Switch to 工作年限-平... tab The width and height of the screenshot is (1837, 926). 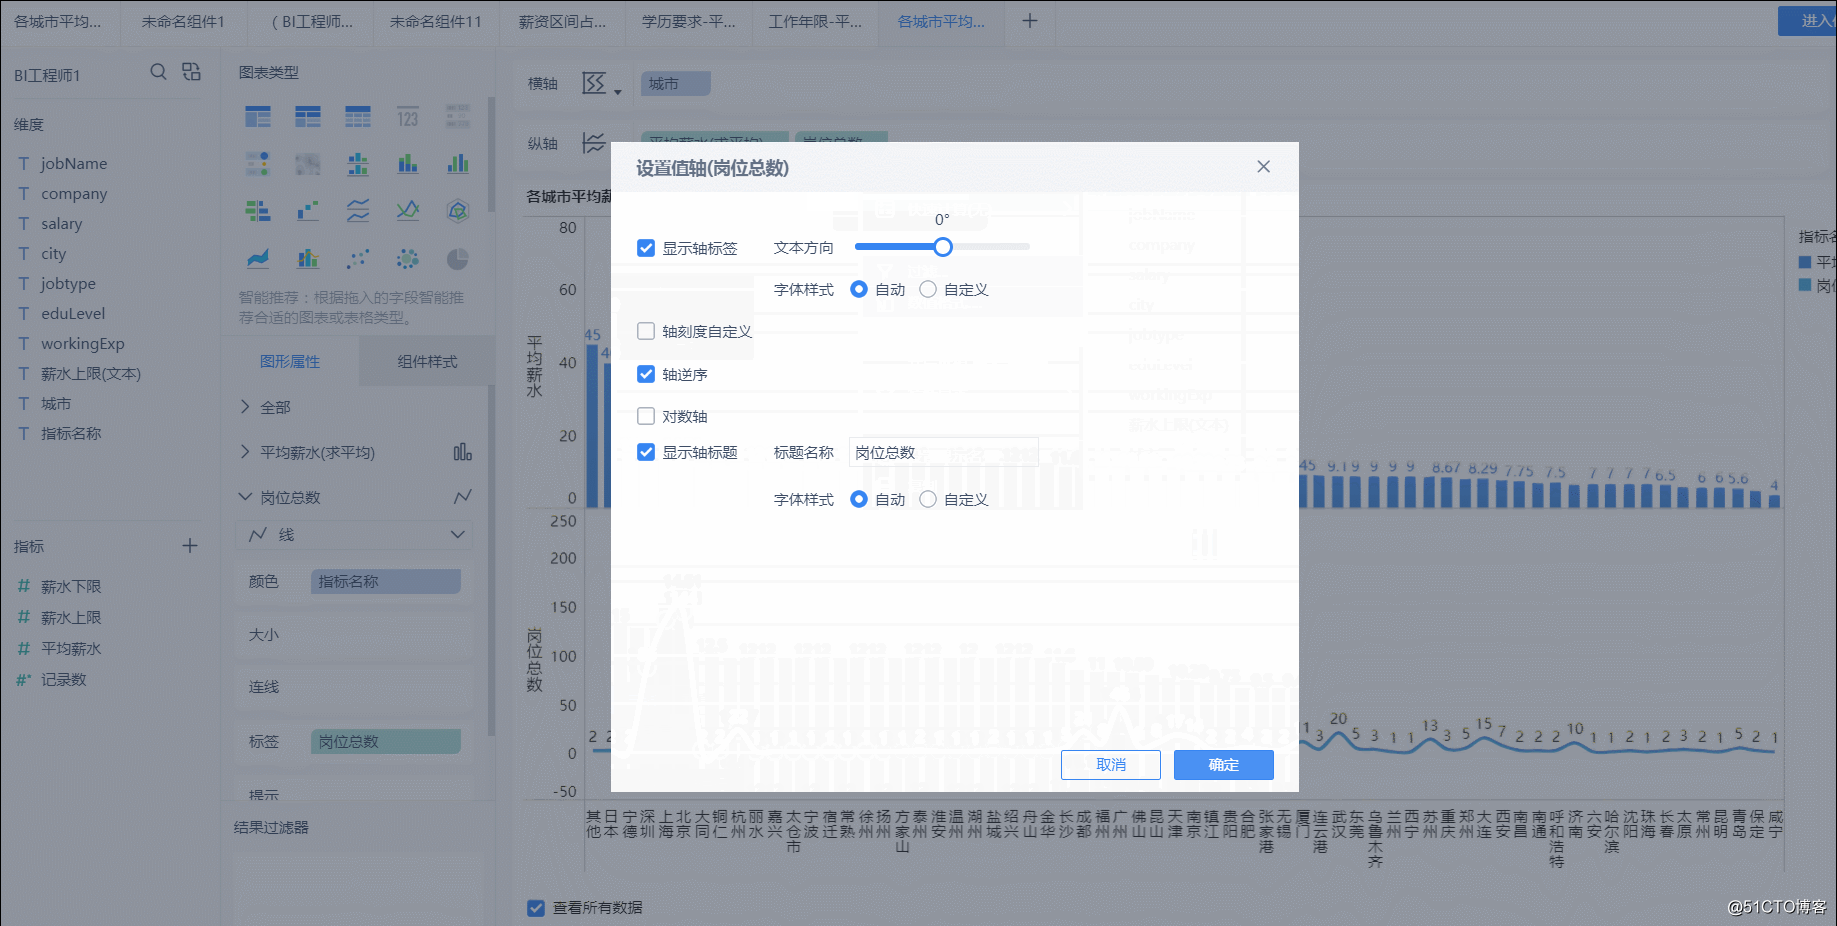point(814,21)
